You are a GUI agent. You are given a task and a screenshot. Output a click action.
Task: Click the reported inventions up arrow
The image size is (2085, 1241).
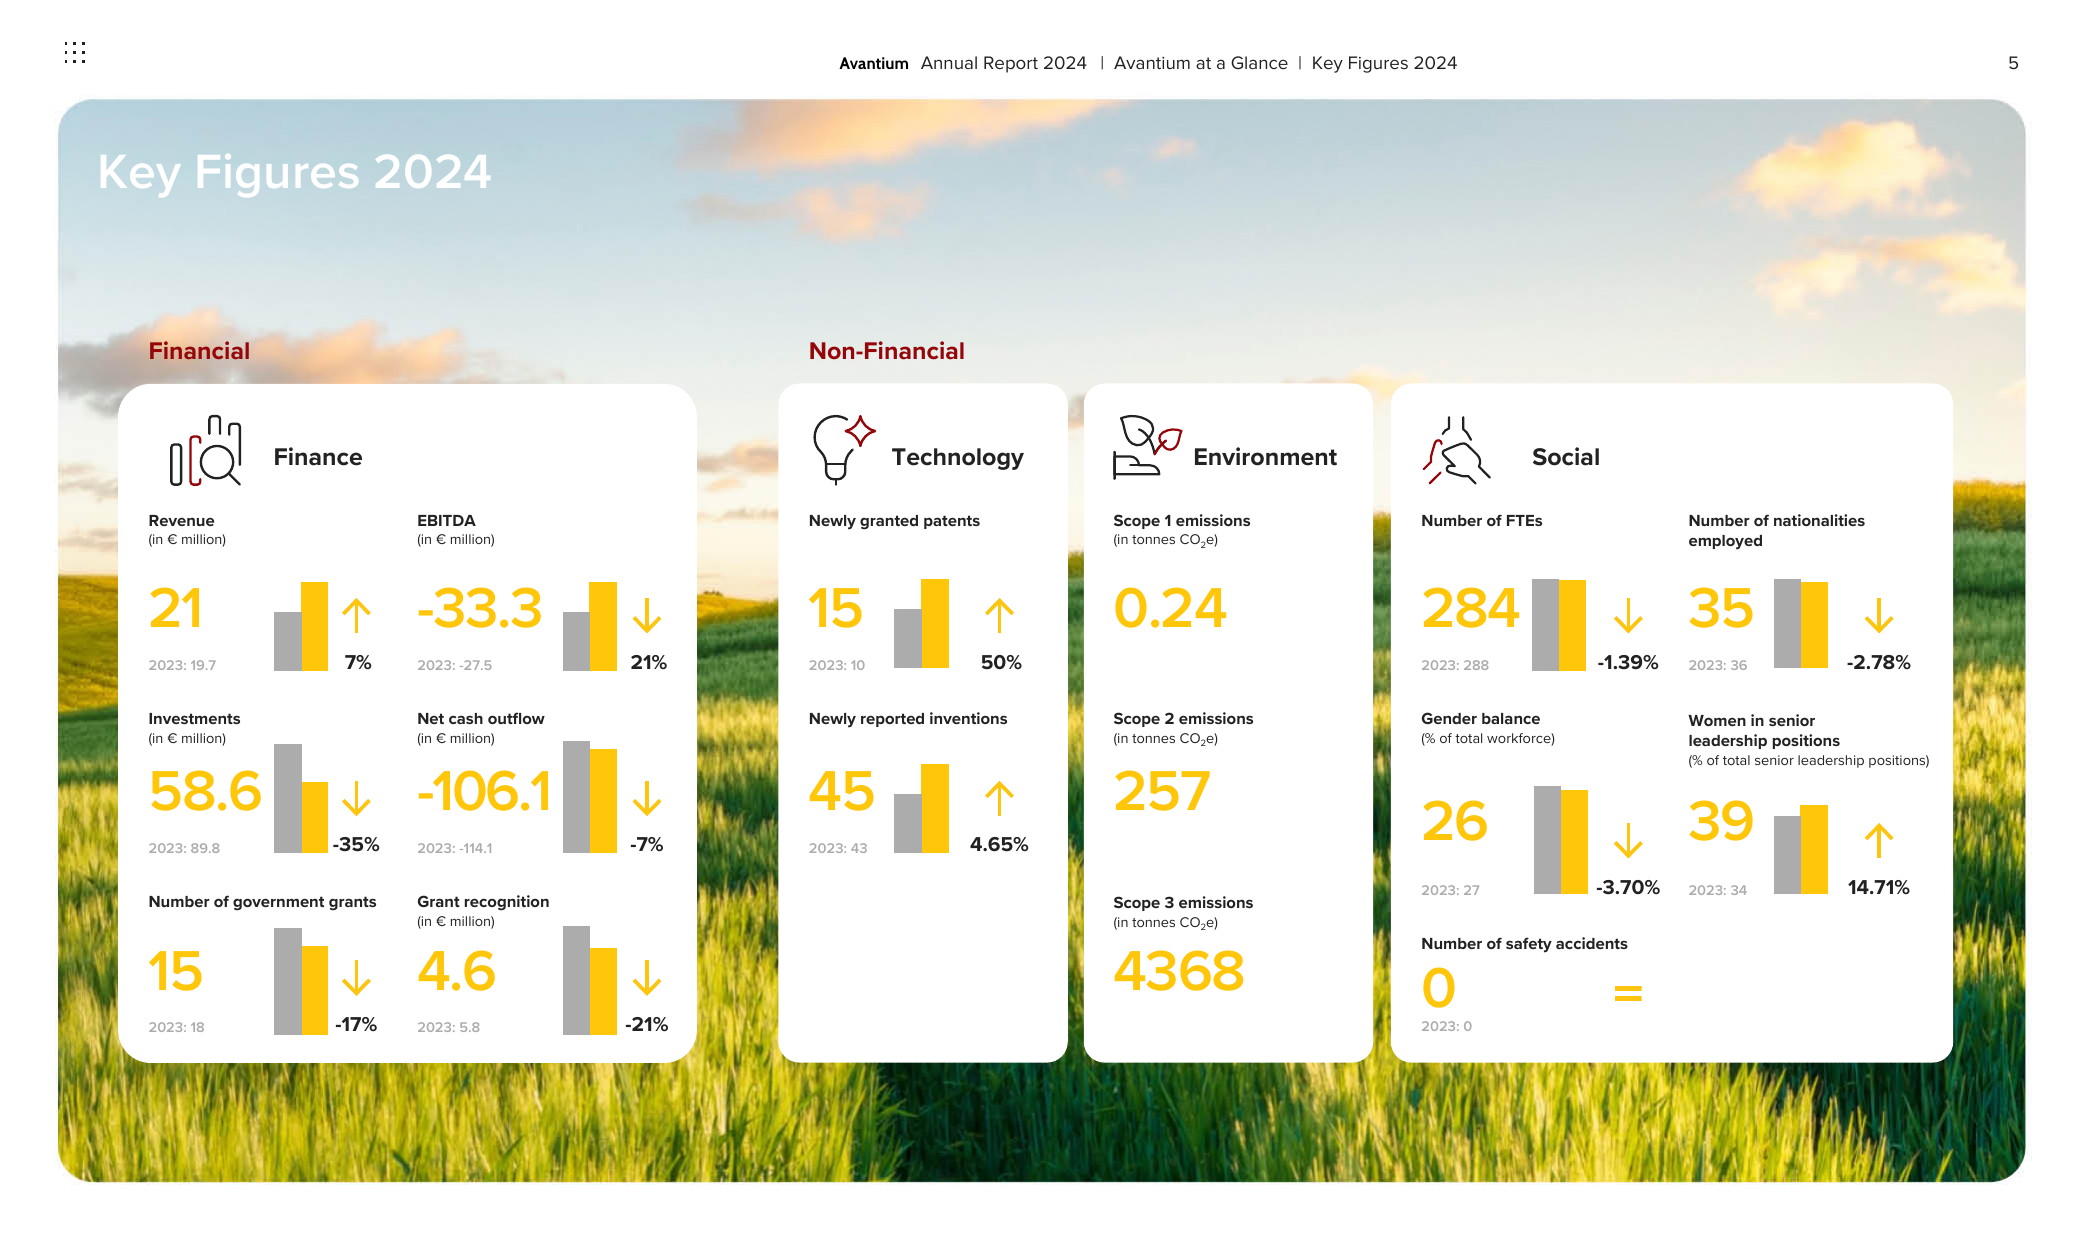pos(1000,798)
